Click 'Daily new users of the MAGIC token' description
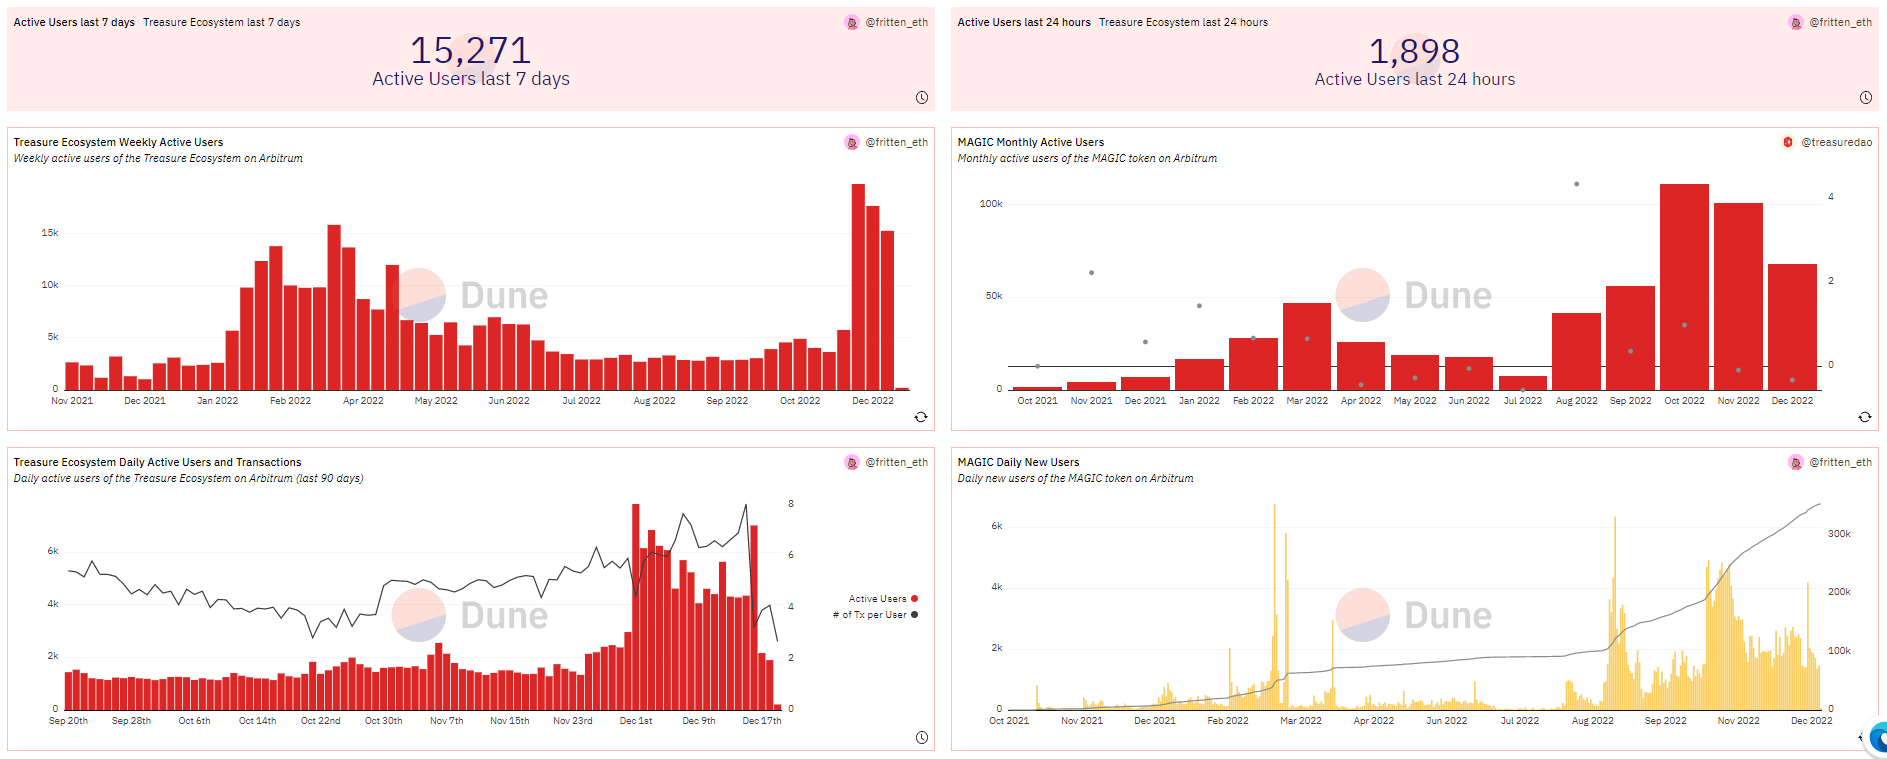Viewport: 1887px width, 759px height. tap(1075, 478)
